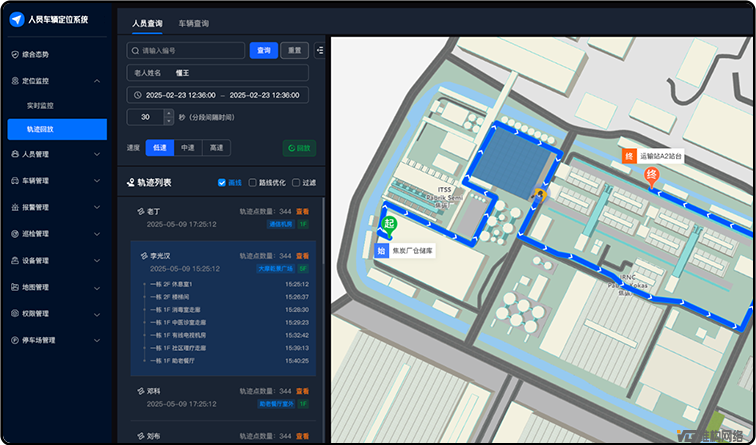Click the blue 查询 button
Image resolution: width=756 pixels, height=445 pixels.
pos(263,50)
